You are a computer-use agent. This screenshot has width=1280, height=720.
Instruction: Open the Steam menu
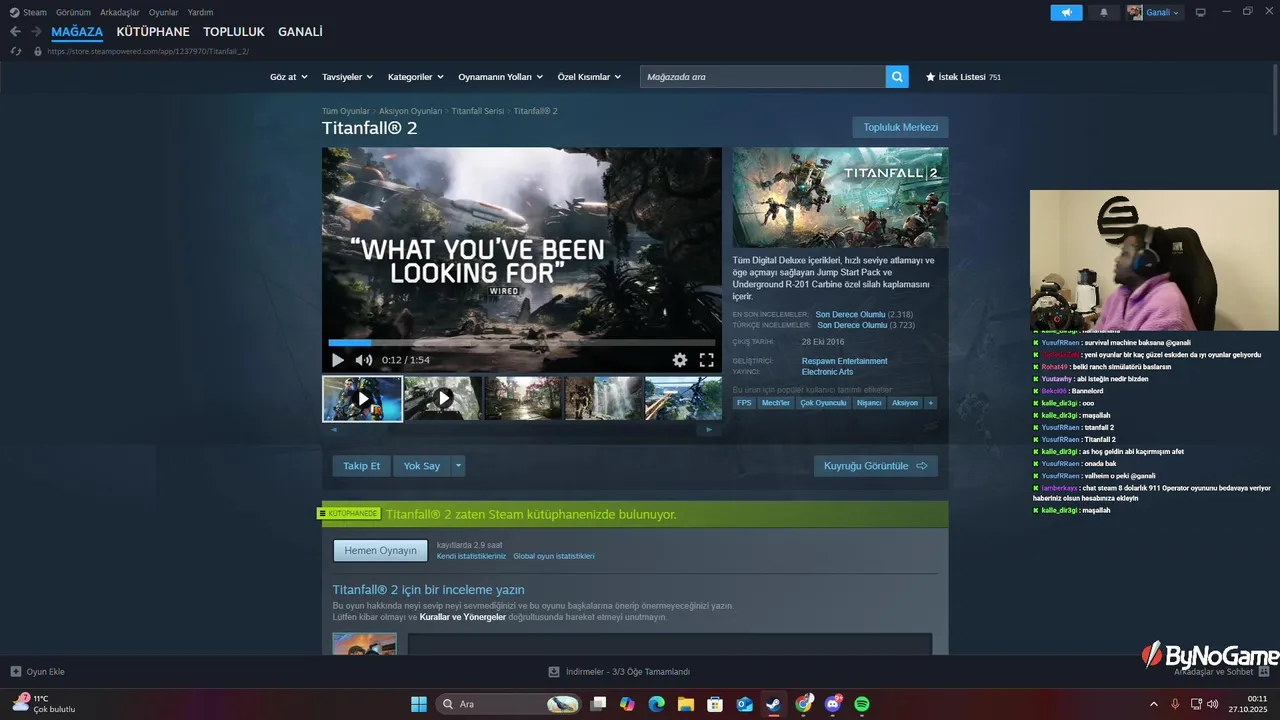coord(28,12)
